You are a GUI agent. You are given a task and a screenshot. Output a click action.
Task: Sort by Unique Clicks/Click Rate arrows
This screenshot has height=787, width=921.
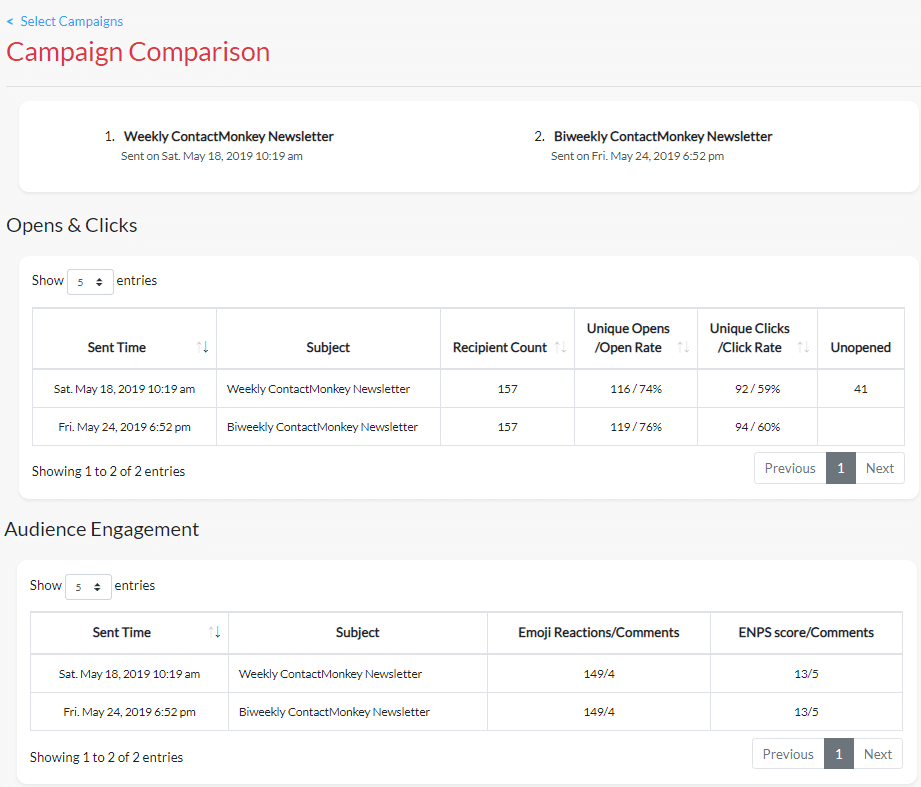[803, 347]
